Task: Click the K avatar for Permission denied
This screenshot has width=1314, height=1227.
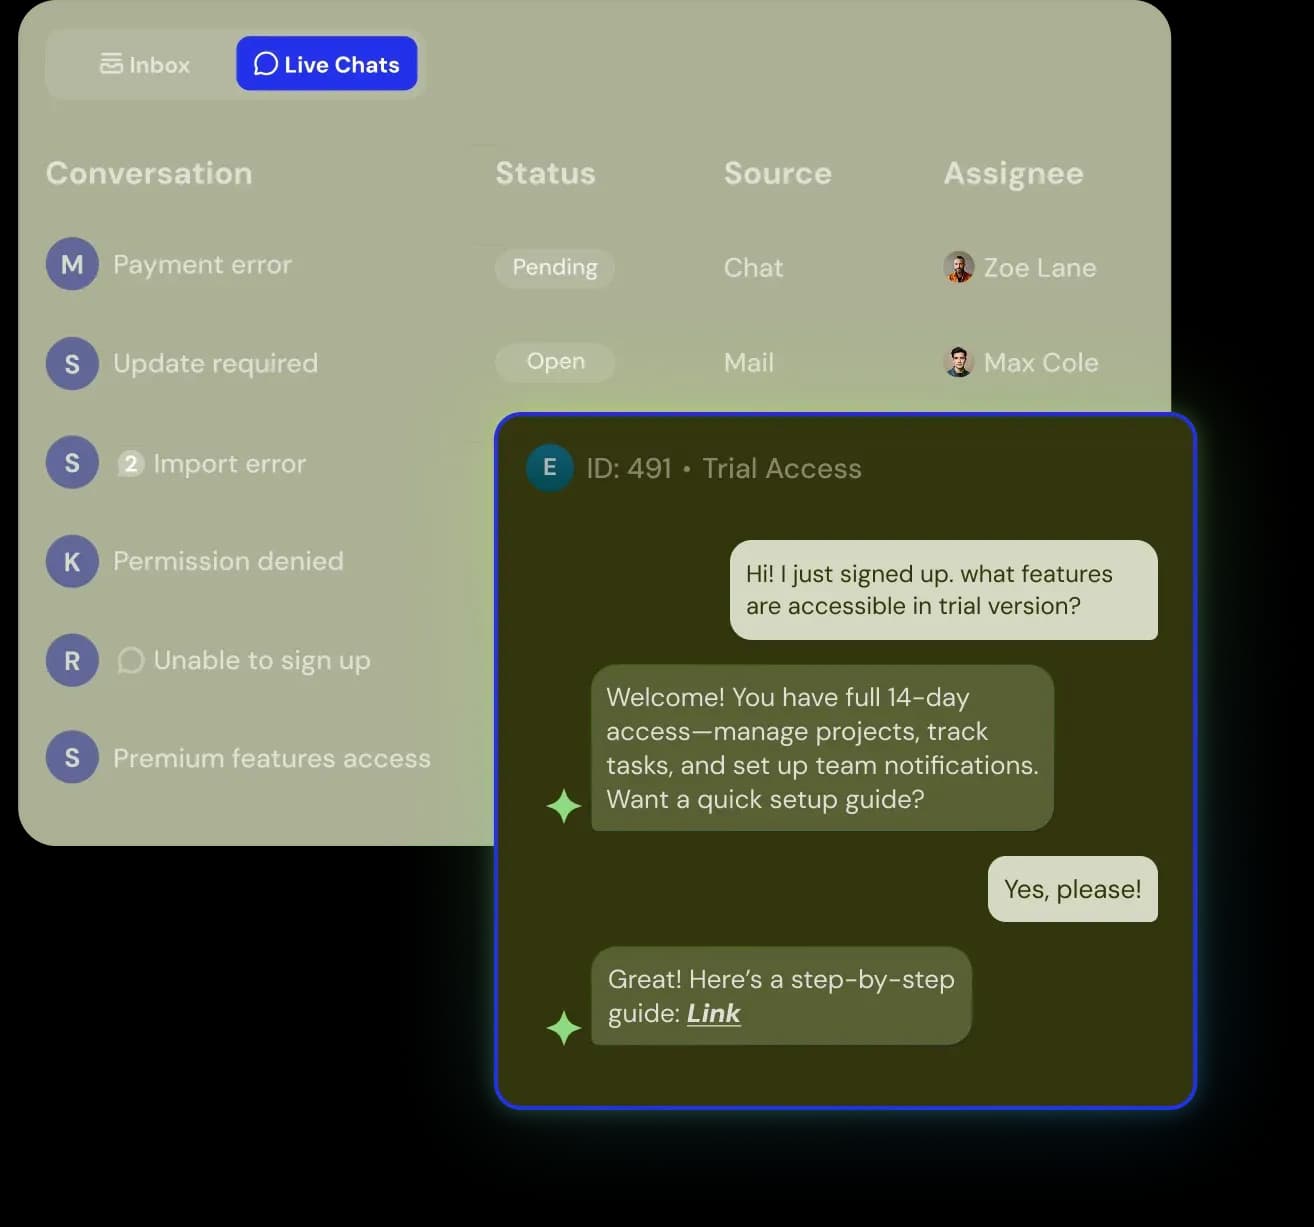Action: (71, 561)
